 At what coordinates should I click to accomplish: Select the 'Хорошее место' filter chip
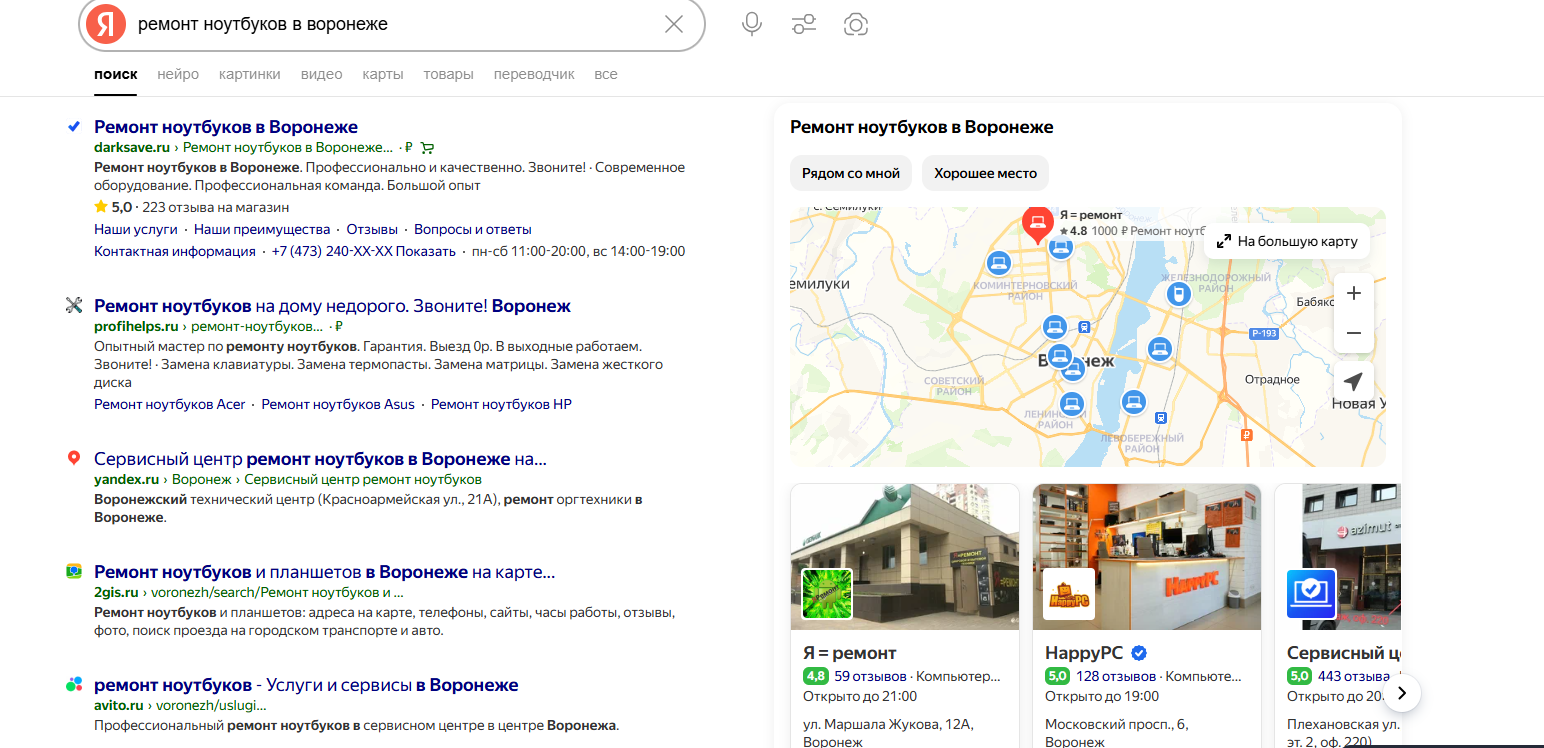click(x=985, y=173)
